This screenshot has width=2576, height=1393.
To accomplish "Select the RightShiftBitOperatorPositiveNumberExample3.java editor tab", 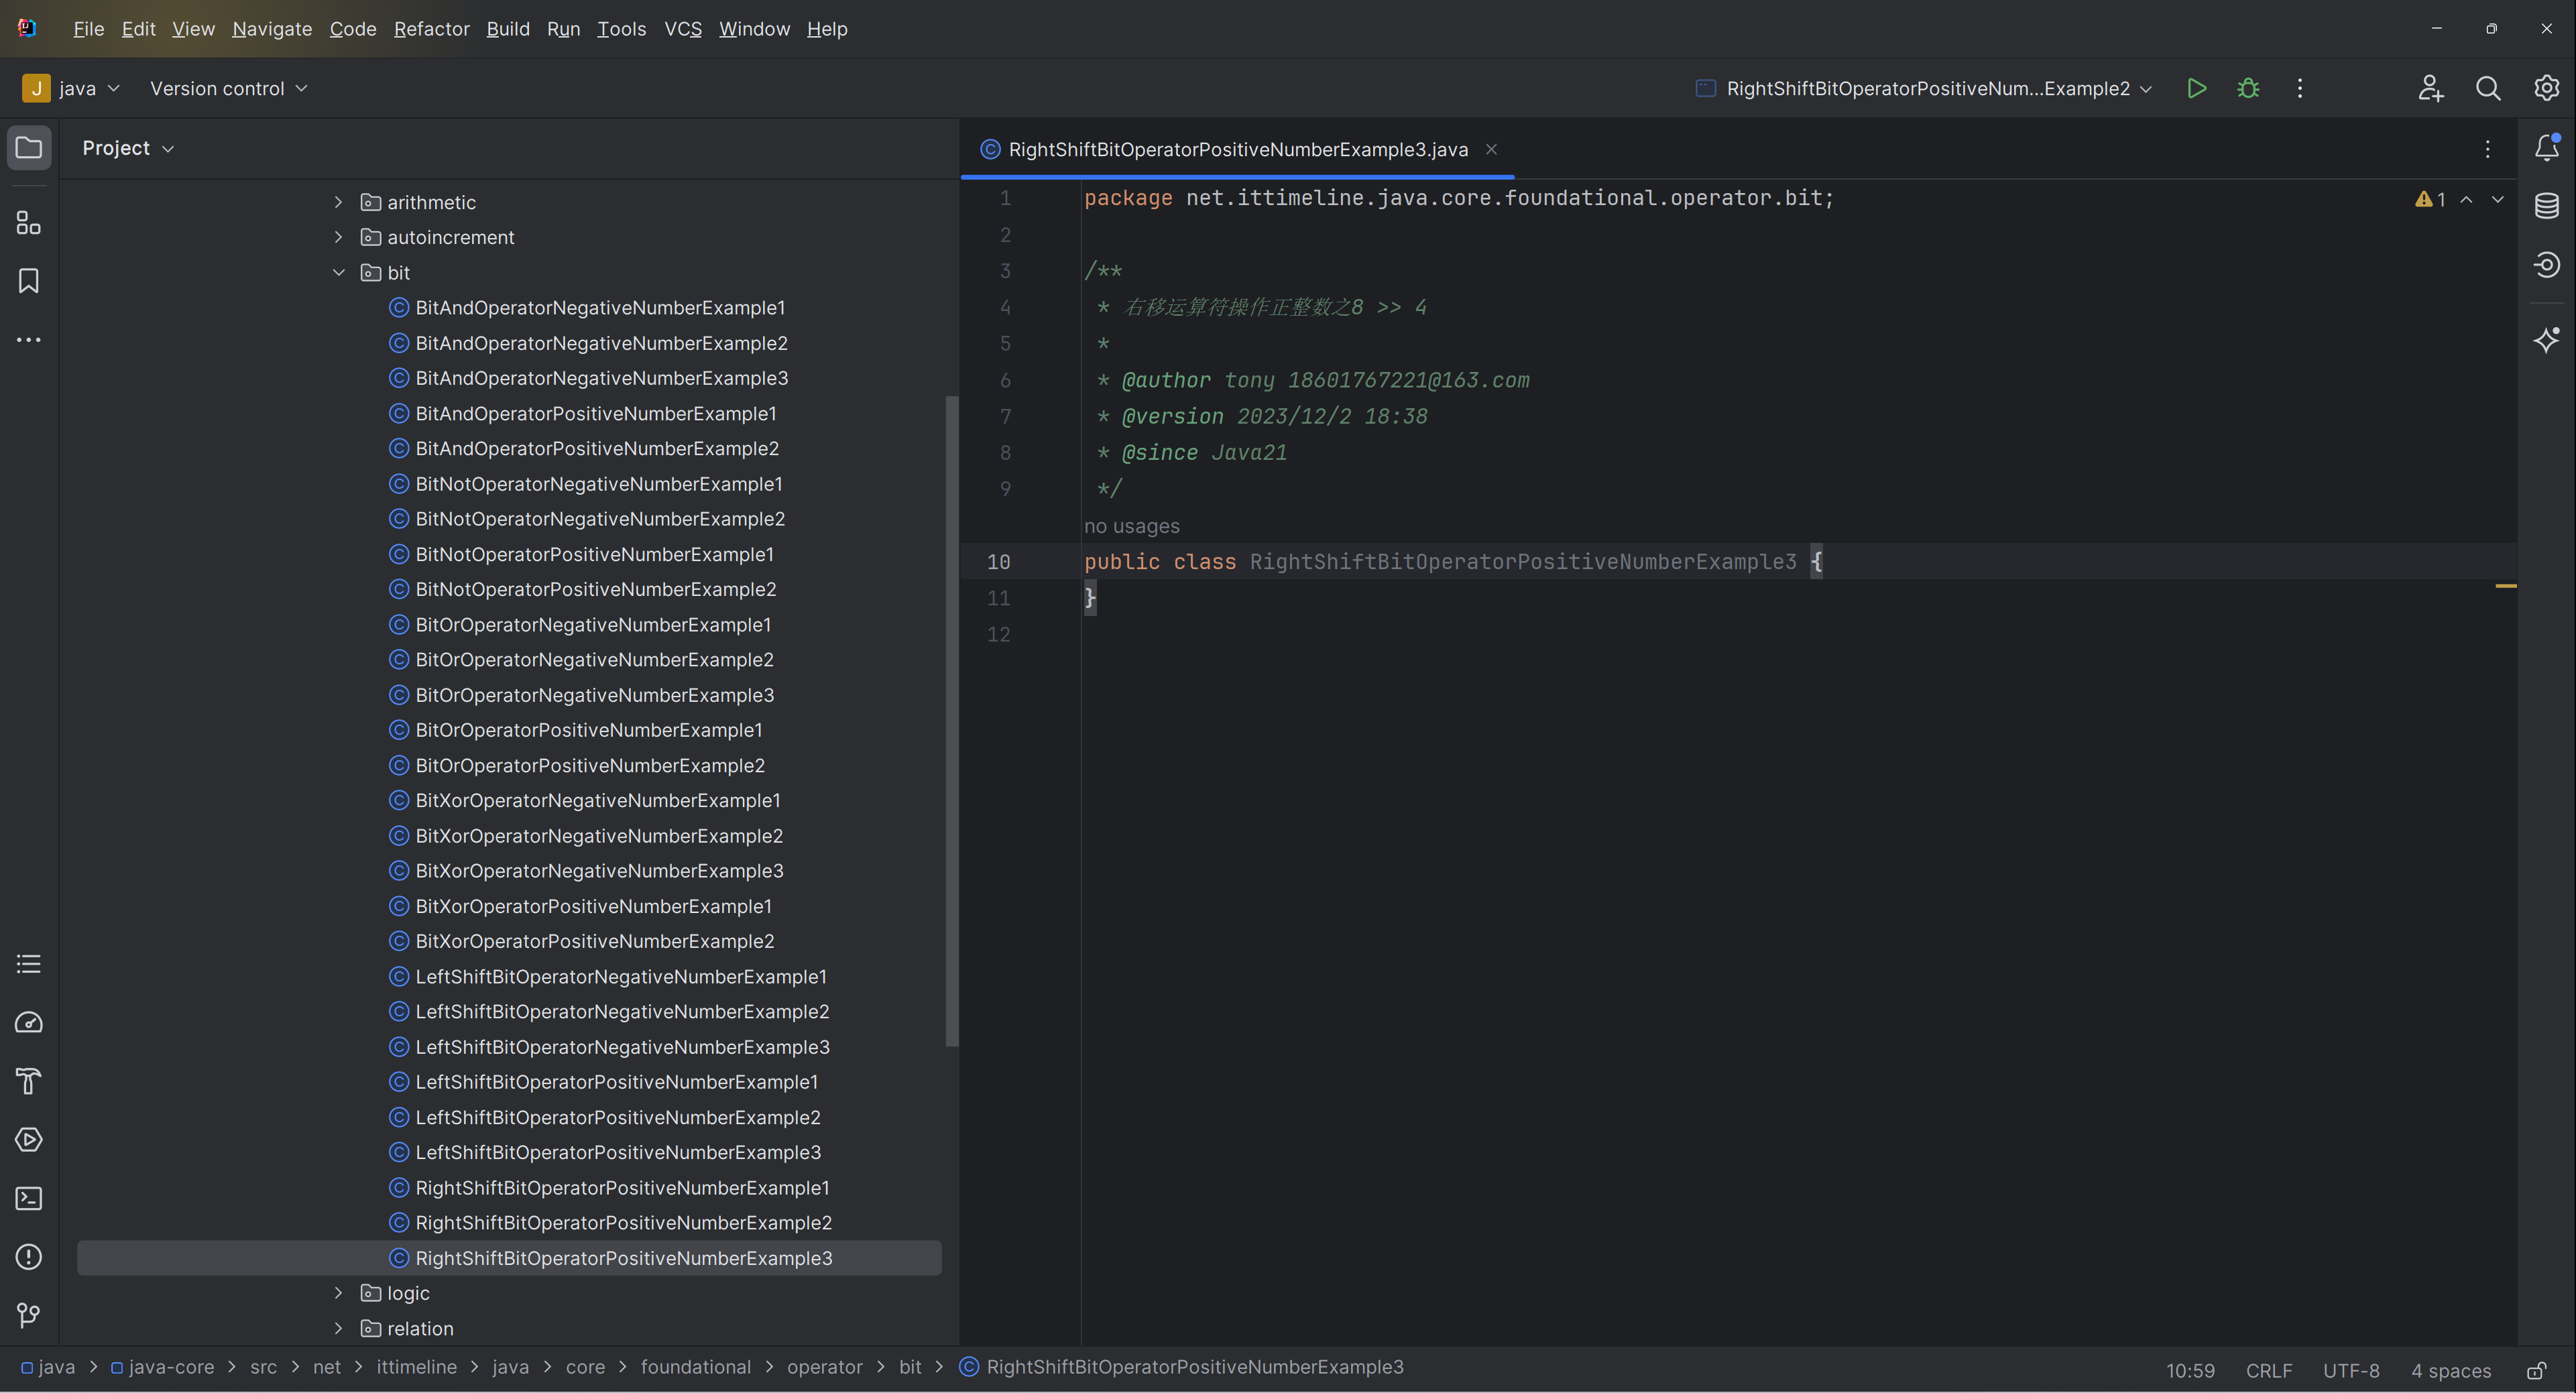I will 1237,149.
